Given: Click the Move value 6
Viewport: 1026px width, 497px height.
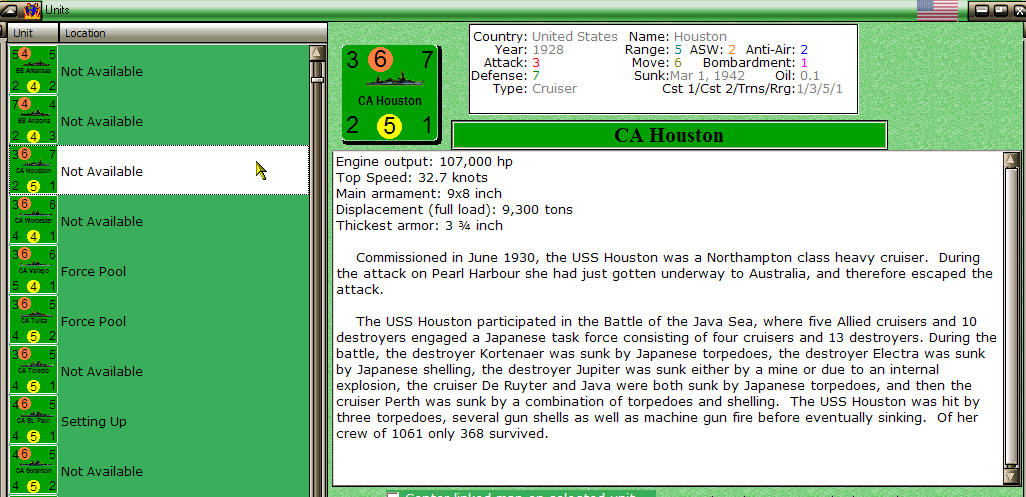Looking at the screenshot, I should pos(678,63).
